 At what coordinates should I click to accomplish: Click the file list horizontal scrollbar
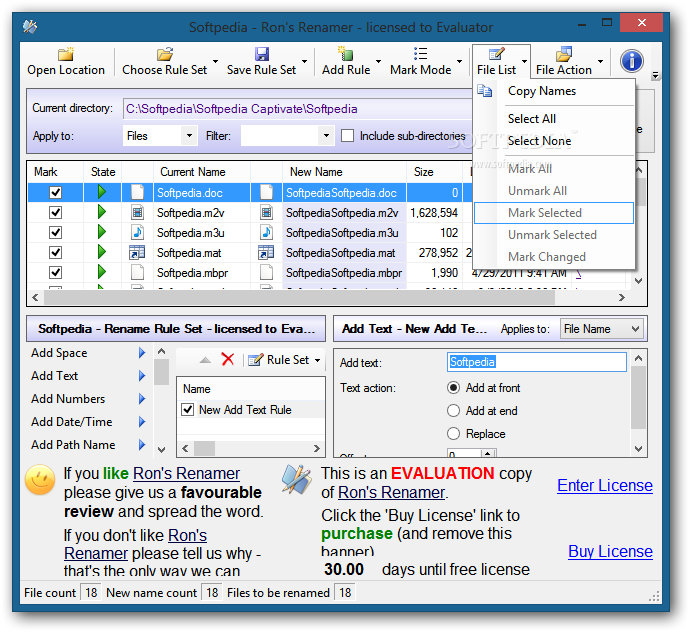point(299,297)
